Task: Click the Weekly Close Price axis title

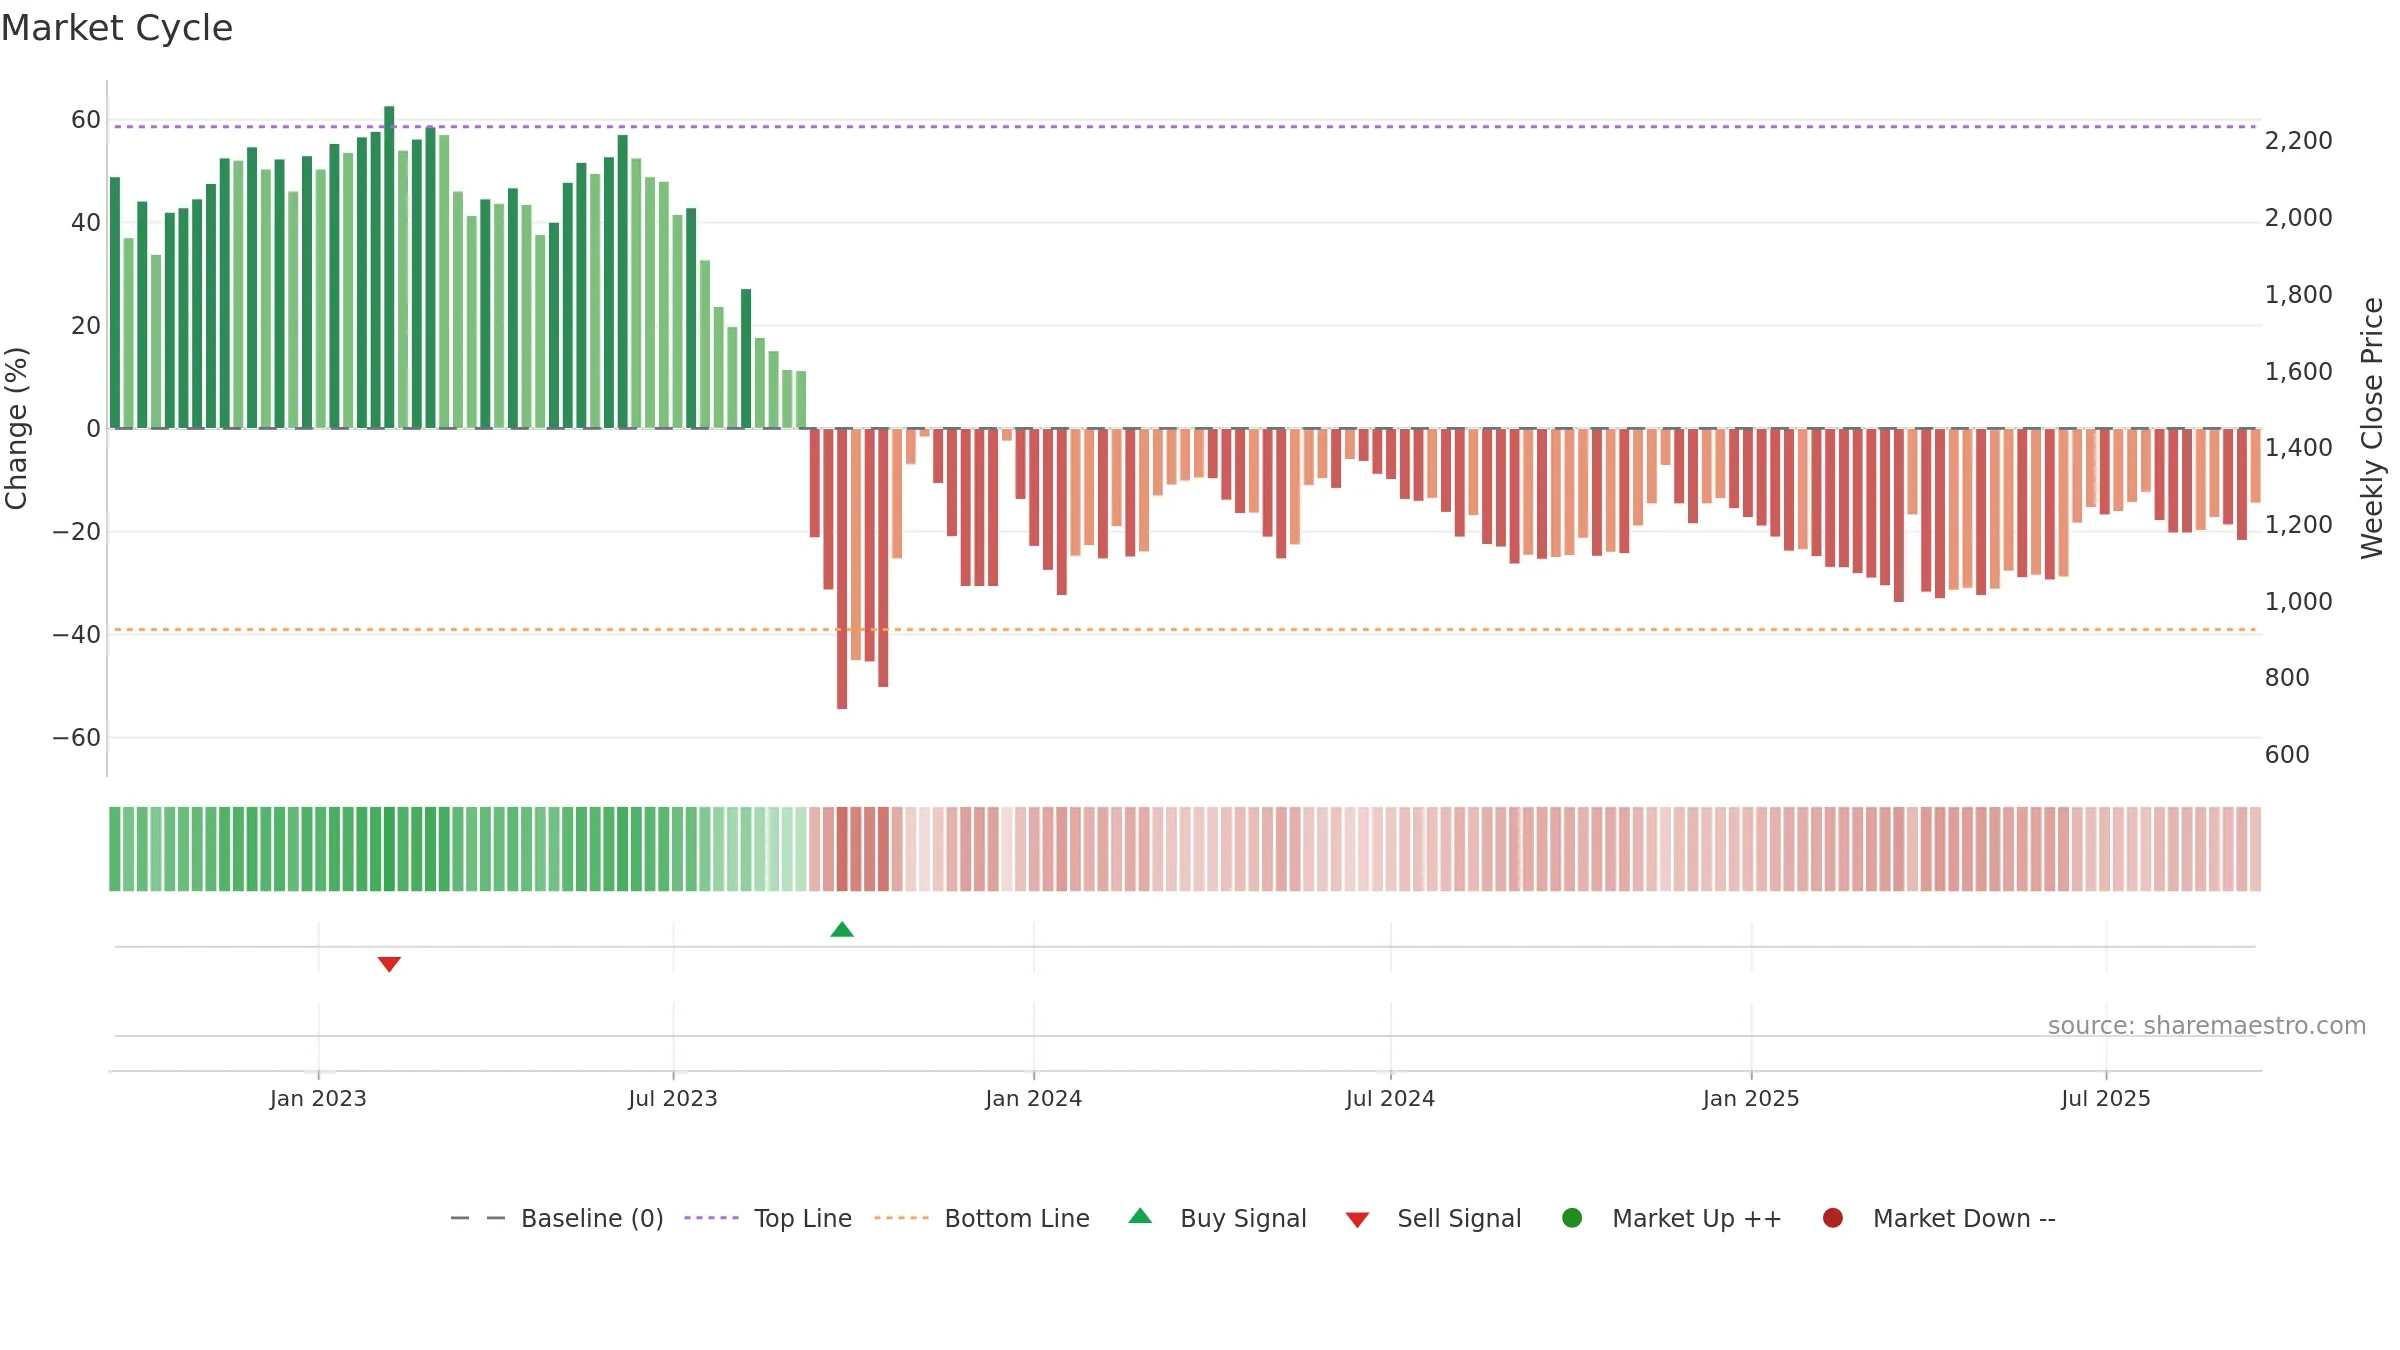Action: click(x=2372, y=428)
